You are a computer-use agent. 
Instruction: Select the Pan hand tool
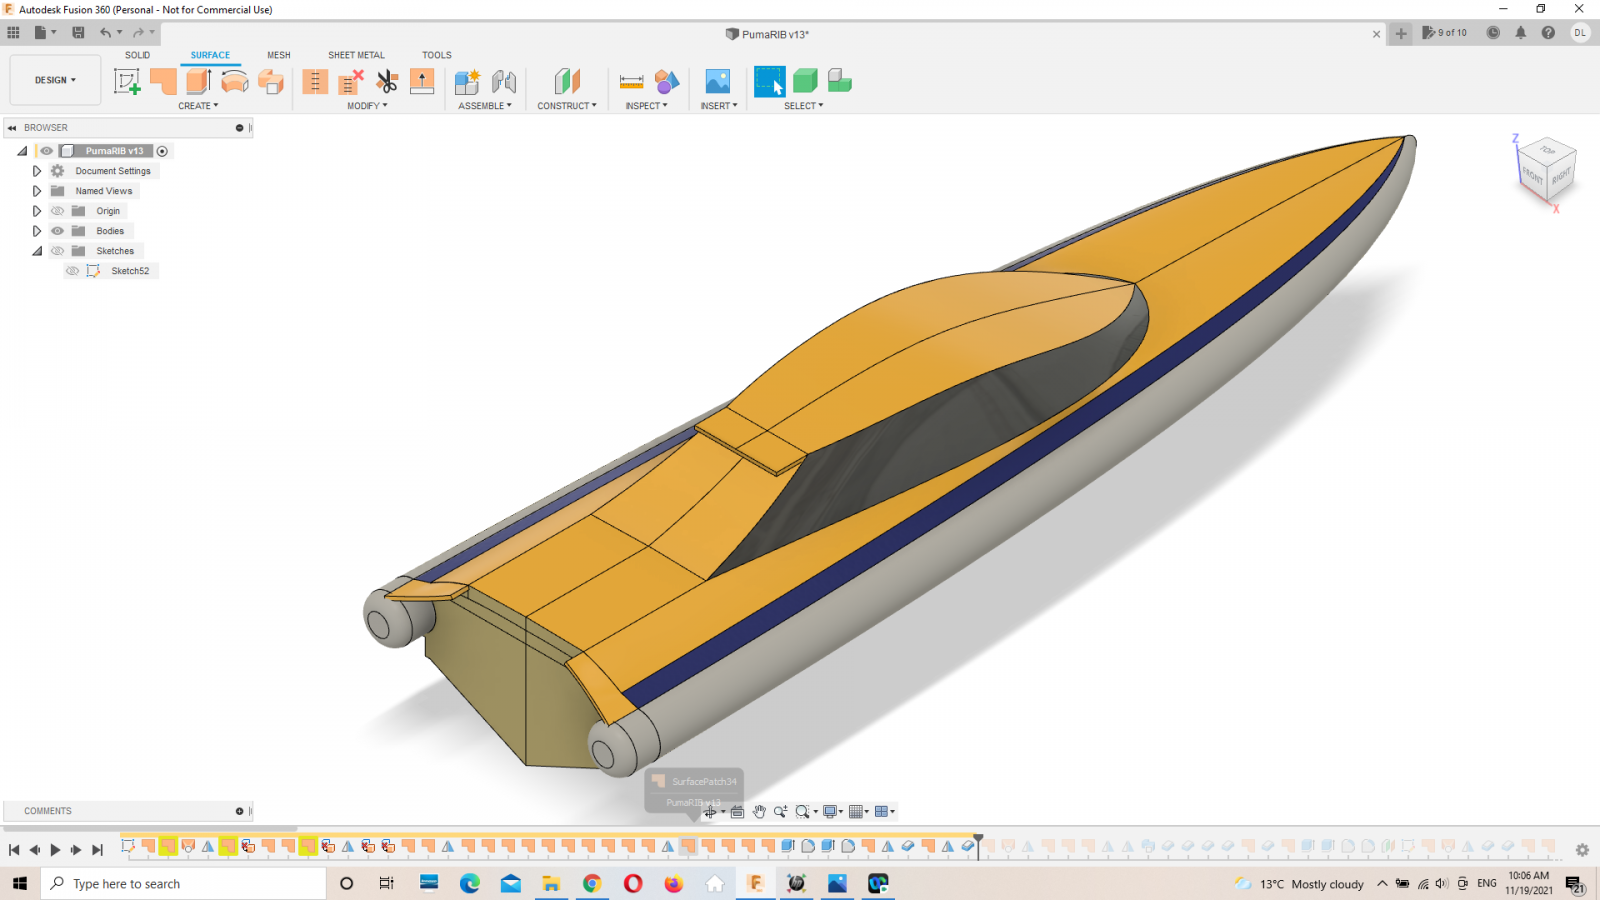click(x=759, y=812)
